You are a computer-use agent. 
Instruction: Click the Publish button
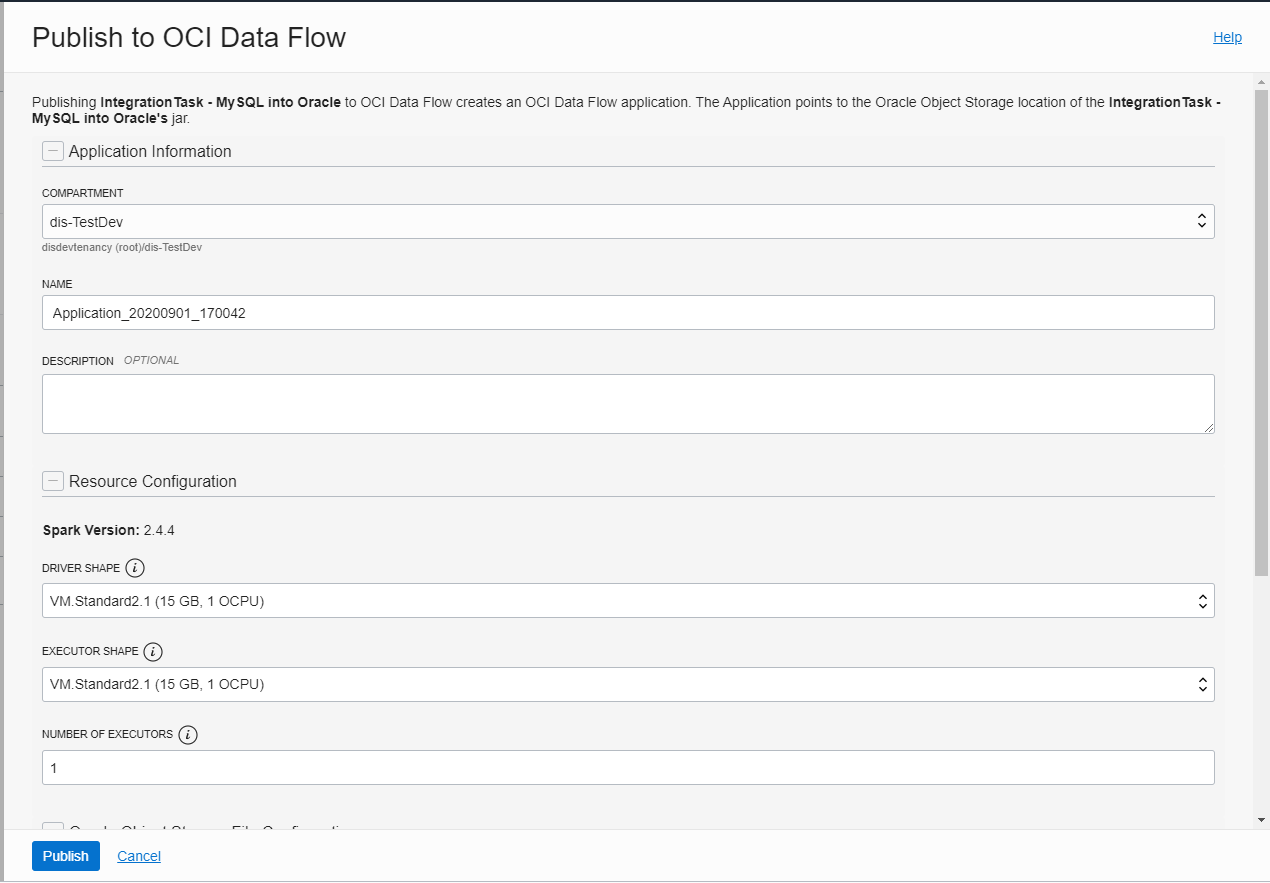pyautogui.click(x=65, y=856)
